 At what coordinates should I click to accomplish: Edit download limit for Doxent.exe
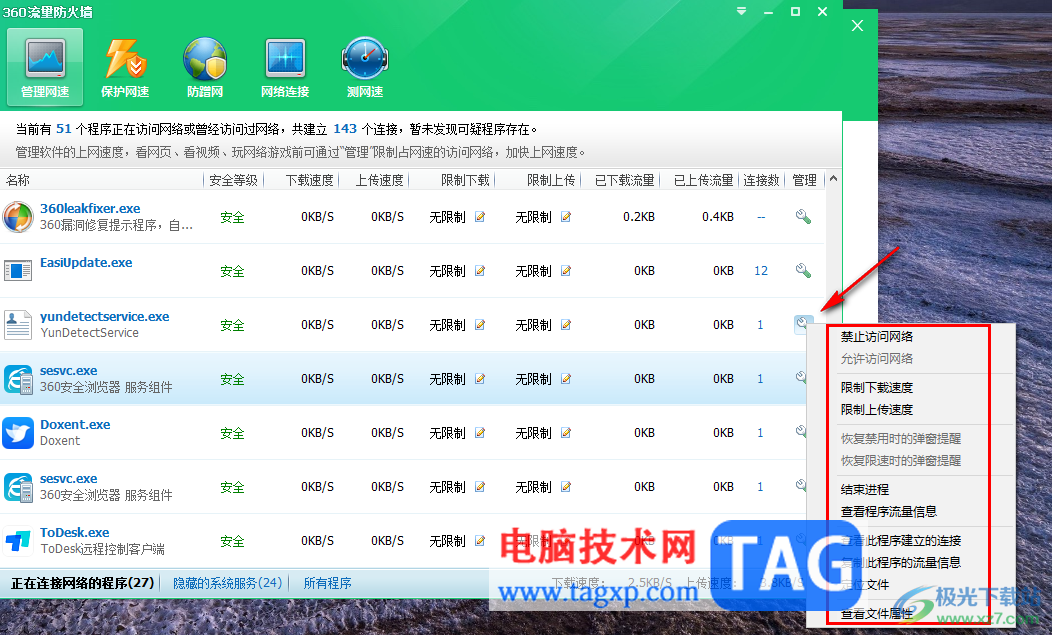click(480, 433)
